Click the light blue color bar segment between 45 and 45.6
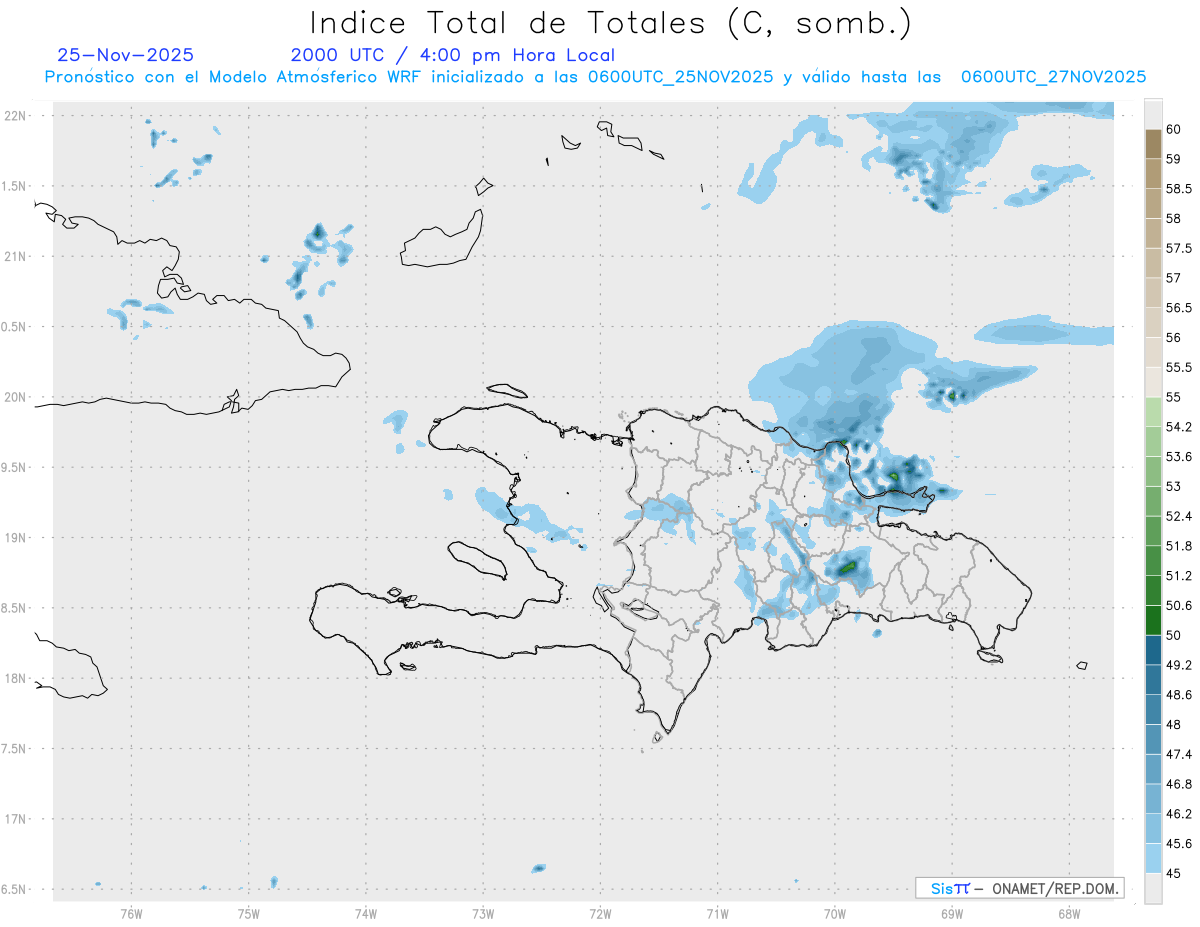 point(1153,858)
